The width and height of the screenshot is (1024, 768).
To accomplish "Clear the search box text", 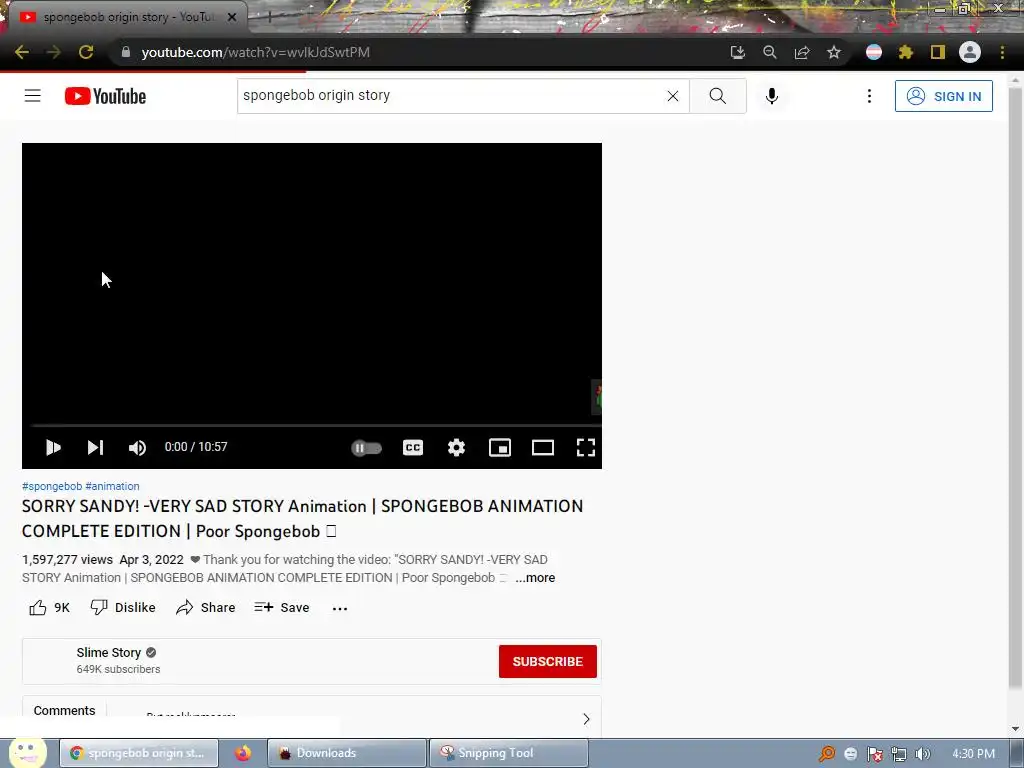I will [x=673, y=96].
